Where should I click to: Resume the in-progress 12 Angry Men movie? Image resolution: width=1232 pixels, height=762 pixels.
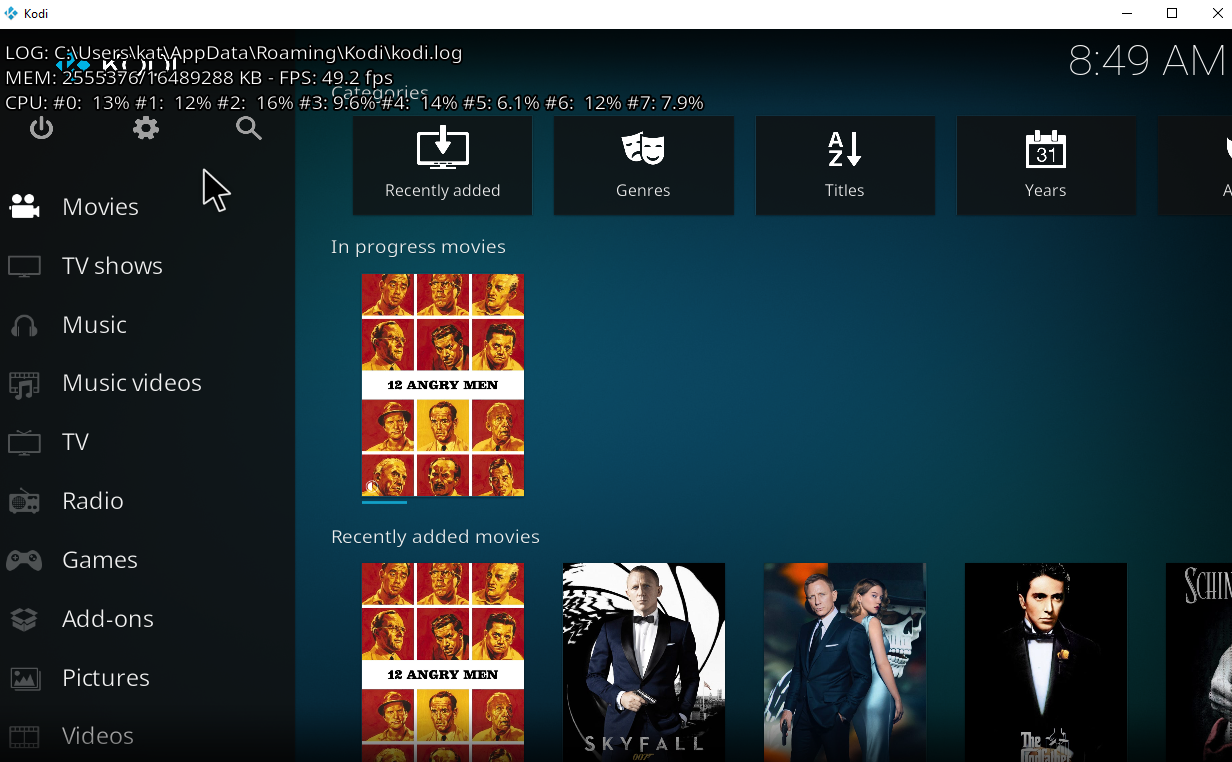point(442,385)
